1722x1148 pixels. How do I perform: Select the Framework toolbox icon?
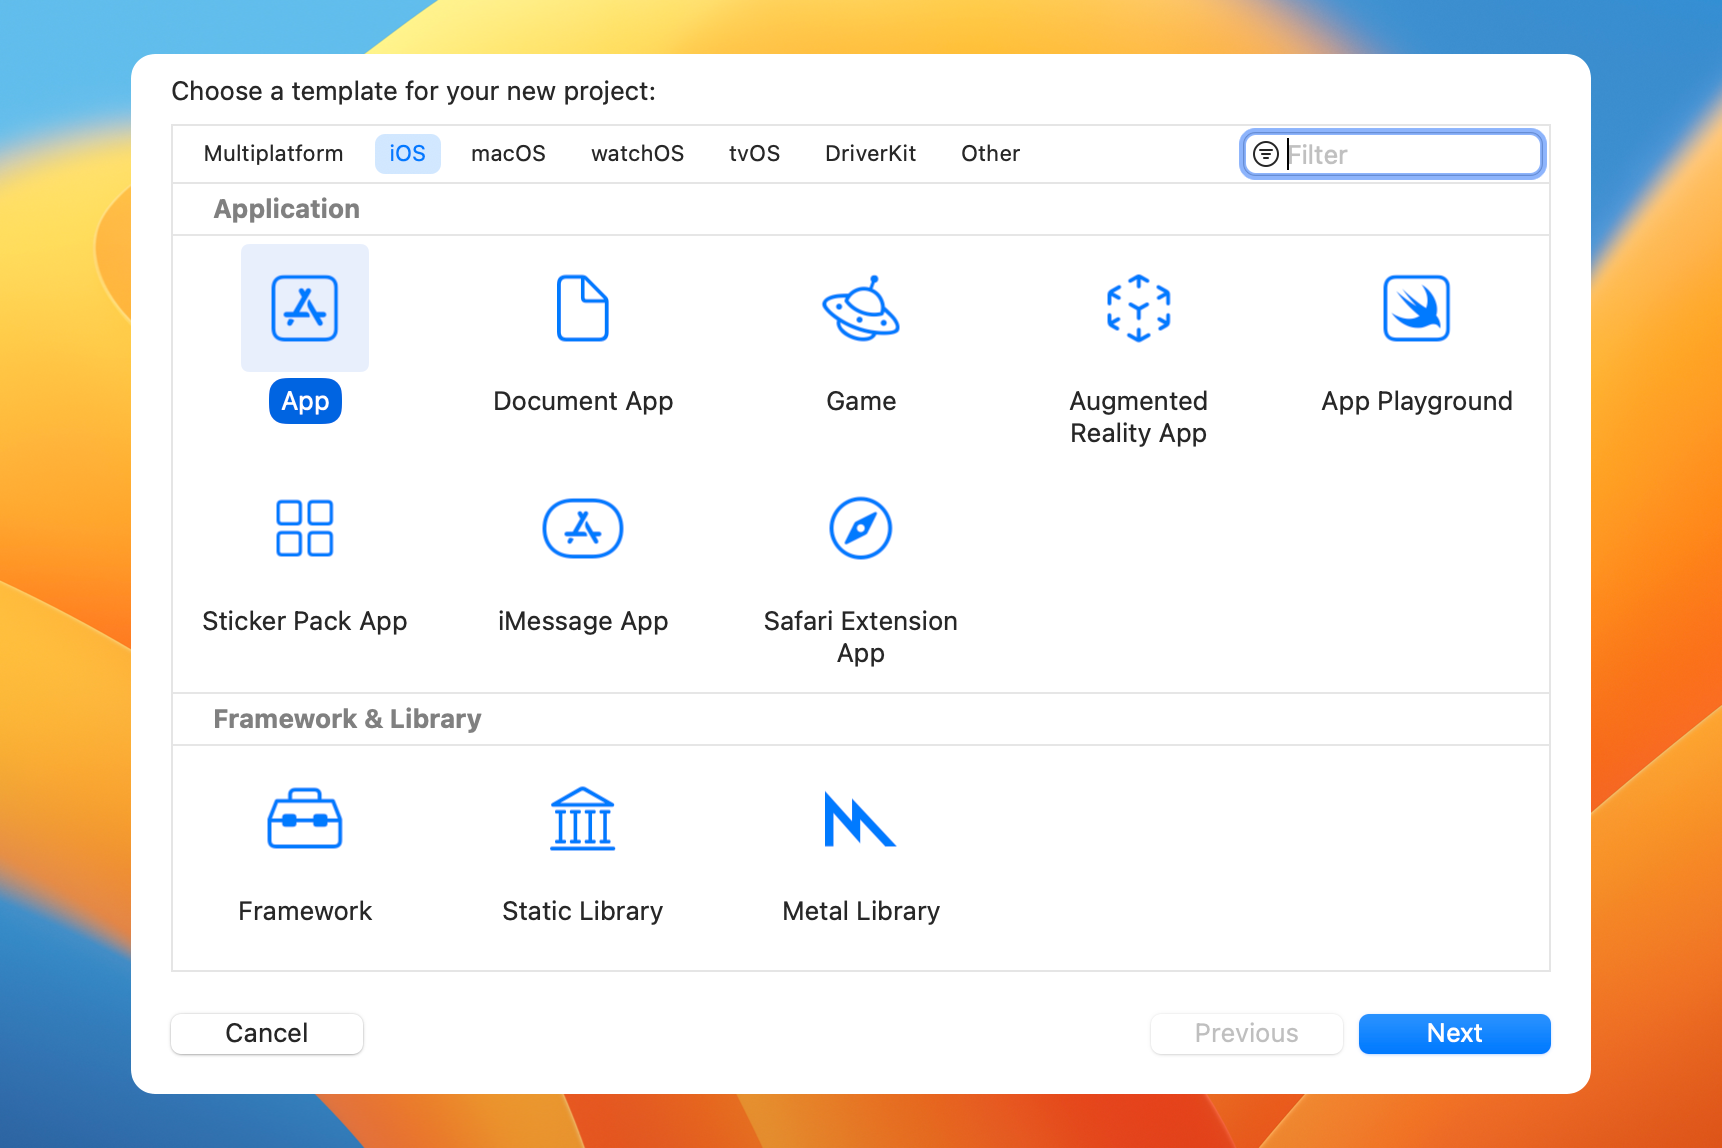click(305, 819)
